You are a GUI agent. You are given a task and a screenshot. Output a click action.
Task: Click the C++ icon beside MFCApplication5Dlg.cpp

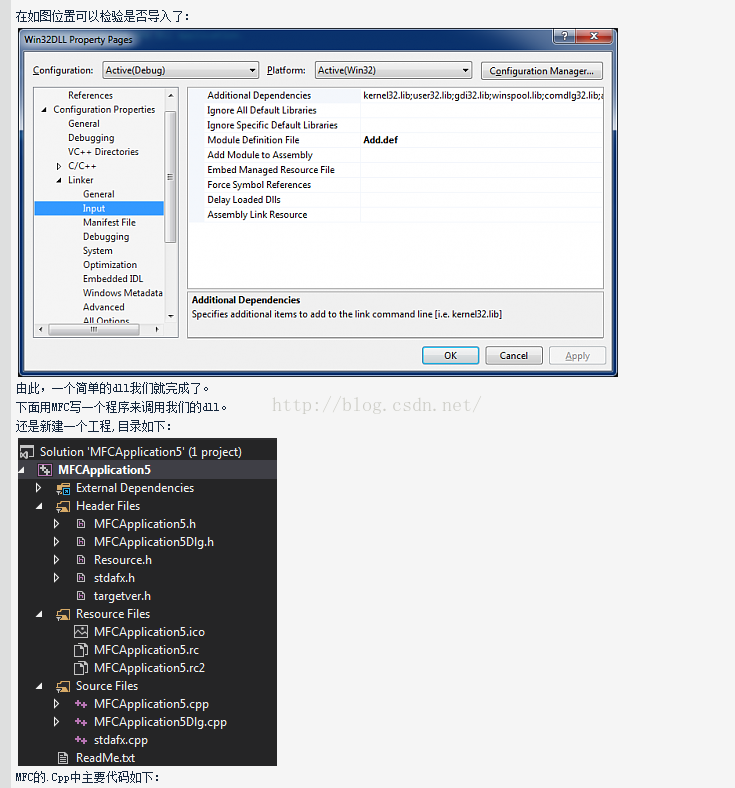tap(81, 722)
